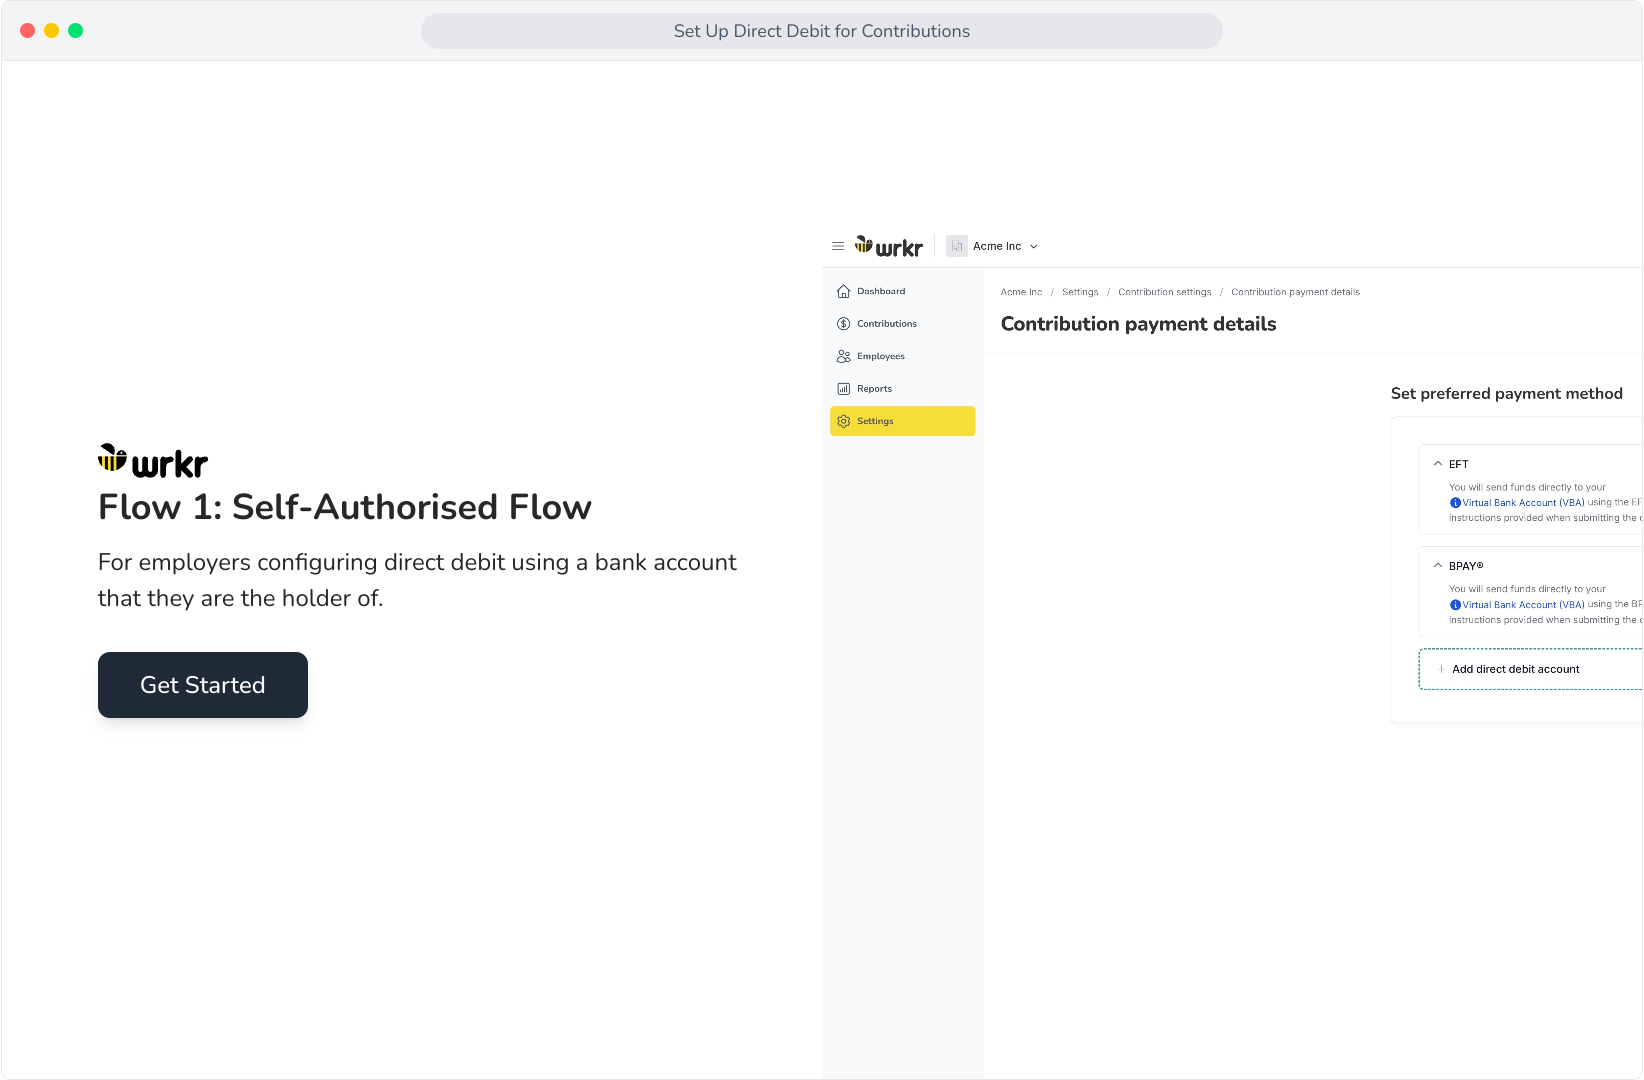Click the plus icon for Add direct debit account
The image size is (1644, 1080).
[1441, 669]
